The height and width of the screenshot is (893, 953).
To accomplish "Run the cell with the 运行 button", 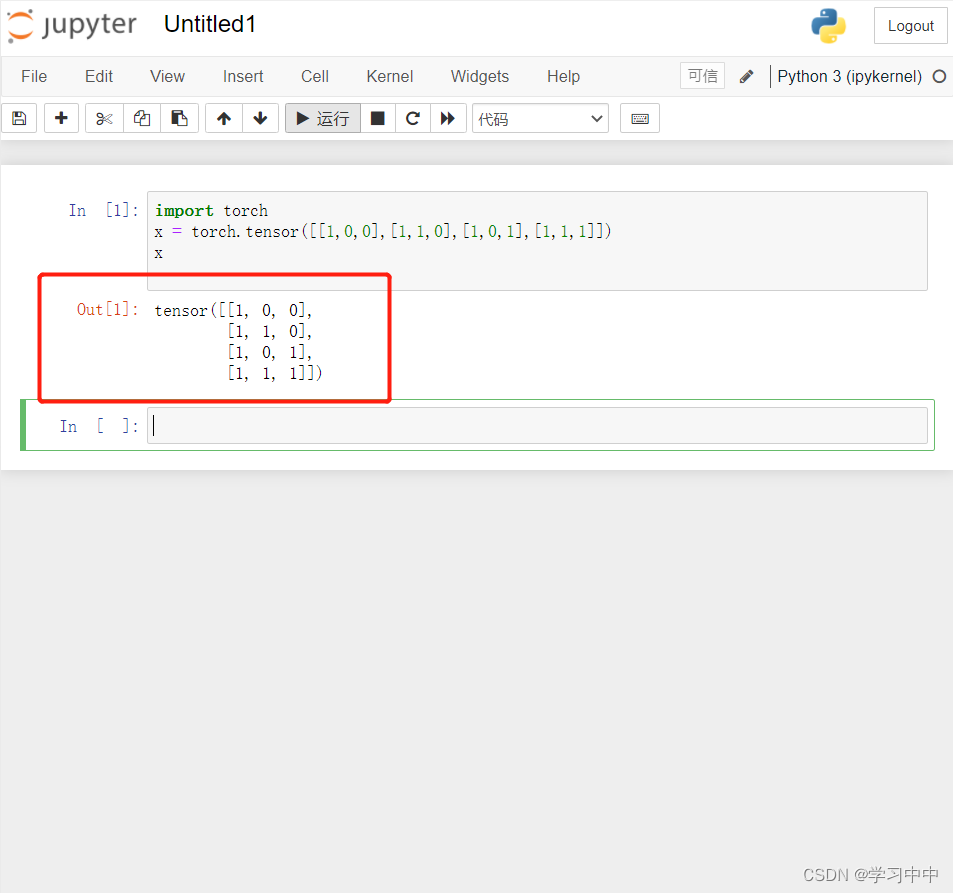I will tap(322, 118).
